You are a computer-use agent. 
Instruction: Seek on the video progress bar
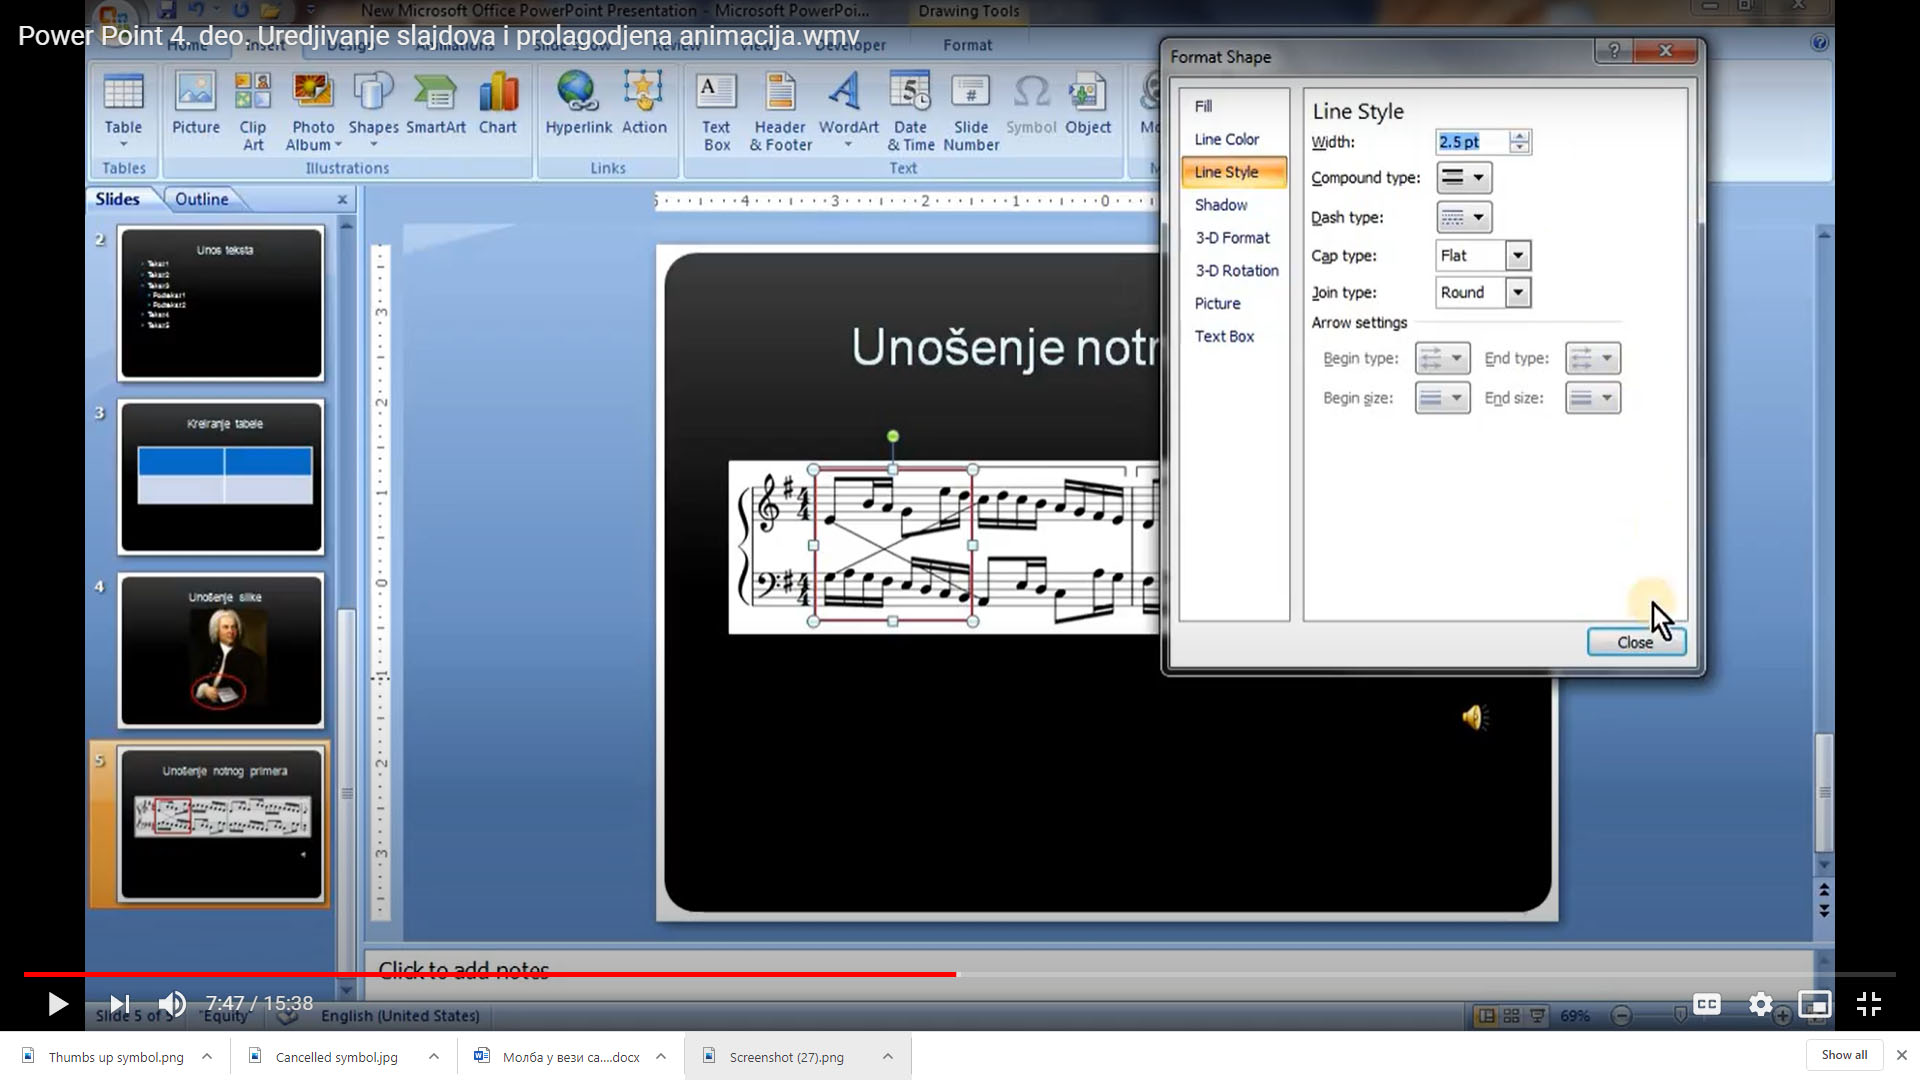(960, 974)
